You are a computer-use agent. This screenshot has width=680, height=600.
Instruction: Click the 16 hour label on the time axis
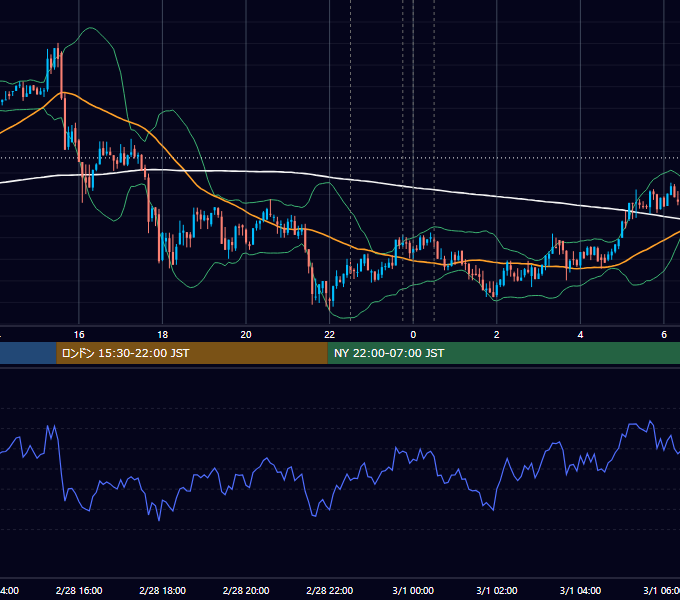point(79,335)
